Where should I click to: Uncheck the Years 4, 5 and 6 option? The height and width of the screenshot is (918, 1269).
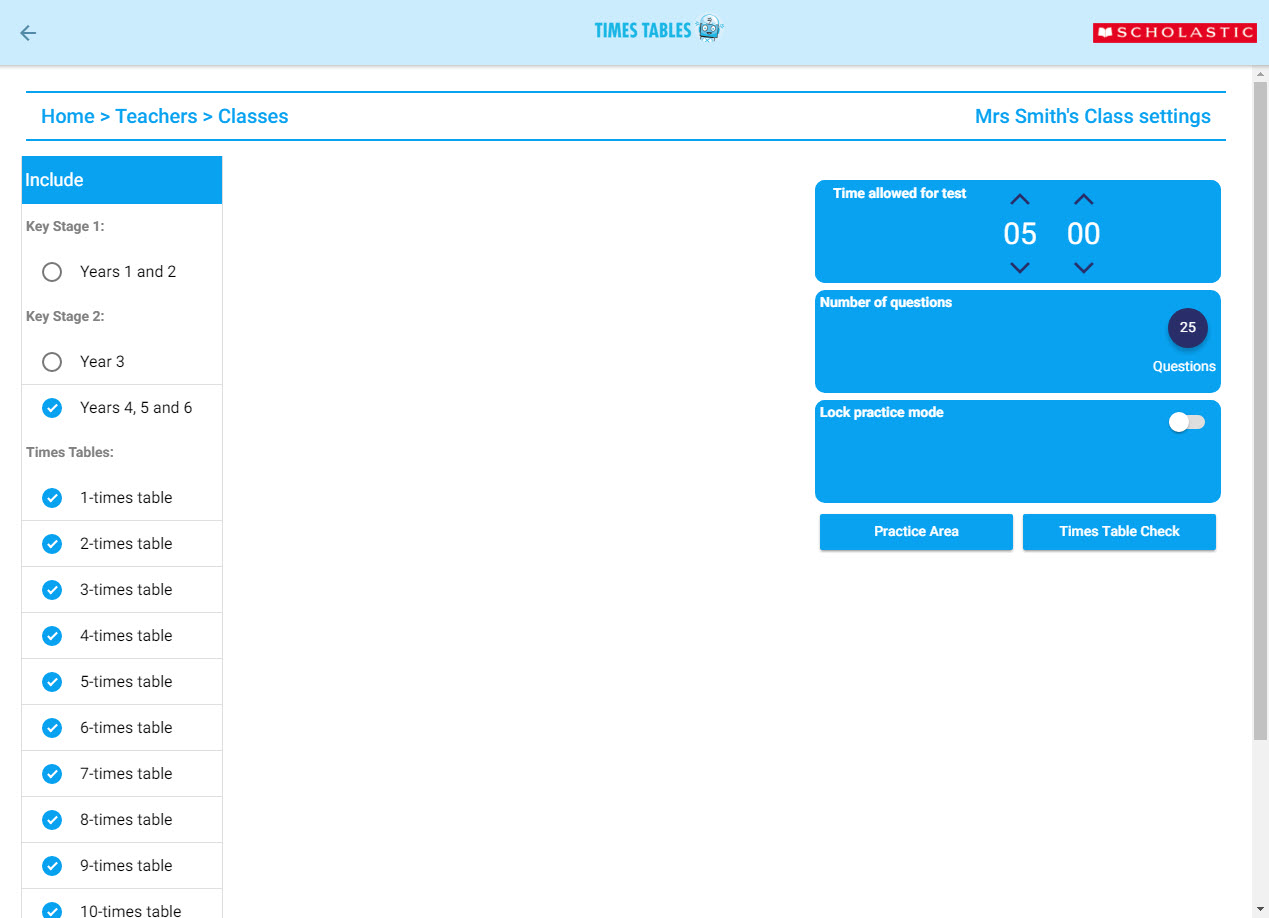tap(52, 408)
